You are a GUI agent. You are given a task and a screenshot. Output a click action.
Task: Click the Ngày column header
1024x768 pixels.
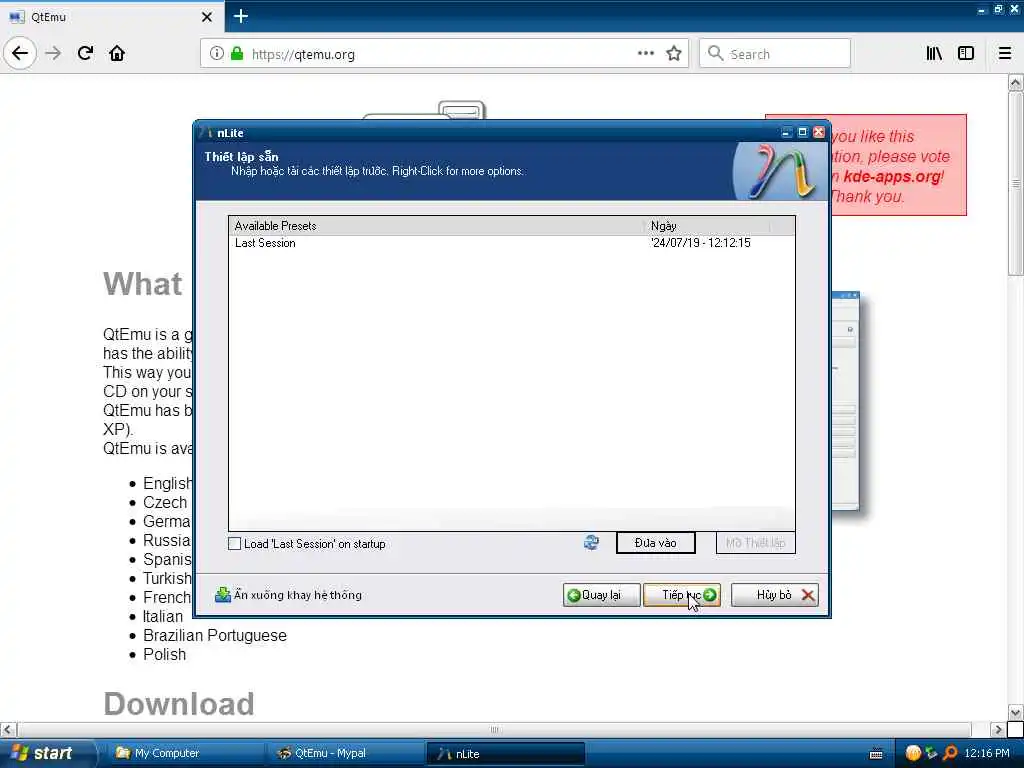pos(707,226)
